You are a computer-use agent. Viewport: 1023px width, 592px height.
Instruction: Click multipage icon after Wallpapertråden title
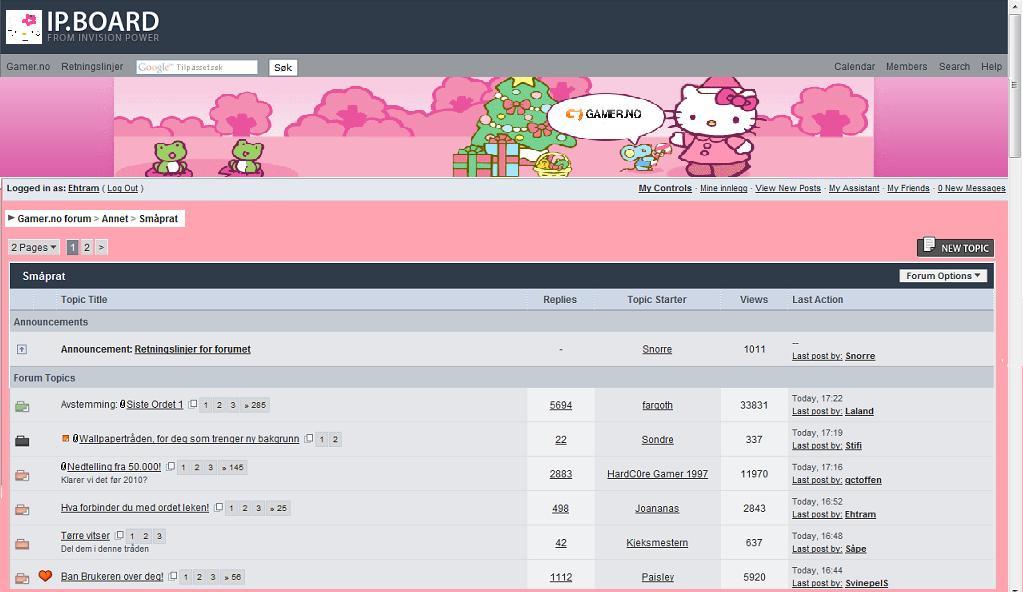tap(309, 439)
